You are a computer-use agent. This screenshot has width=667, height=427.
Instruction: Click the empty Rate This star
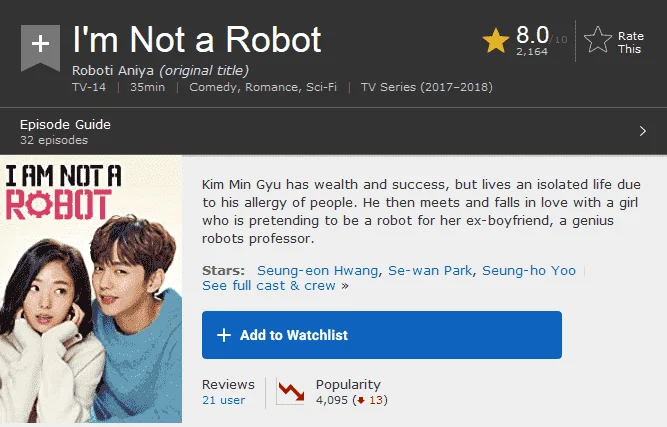tap(598, 40)
